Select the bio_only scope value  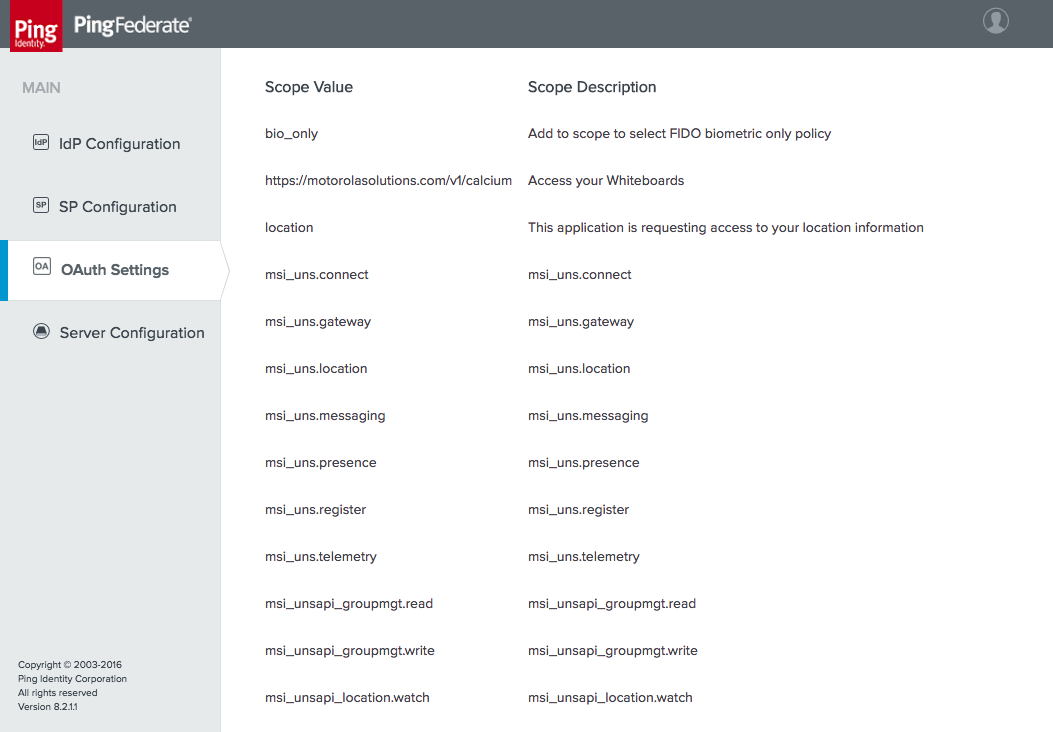[x=291, y=134]
